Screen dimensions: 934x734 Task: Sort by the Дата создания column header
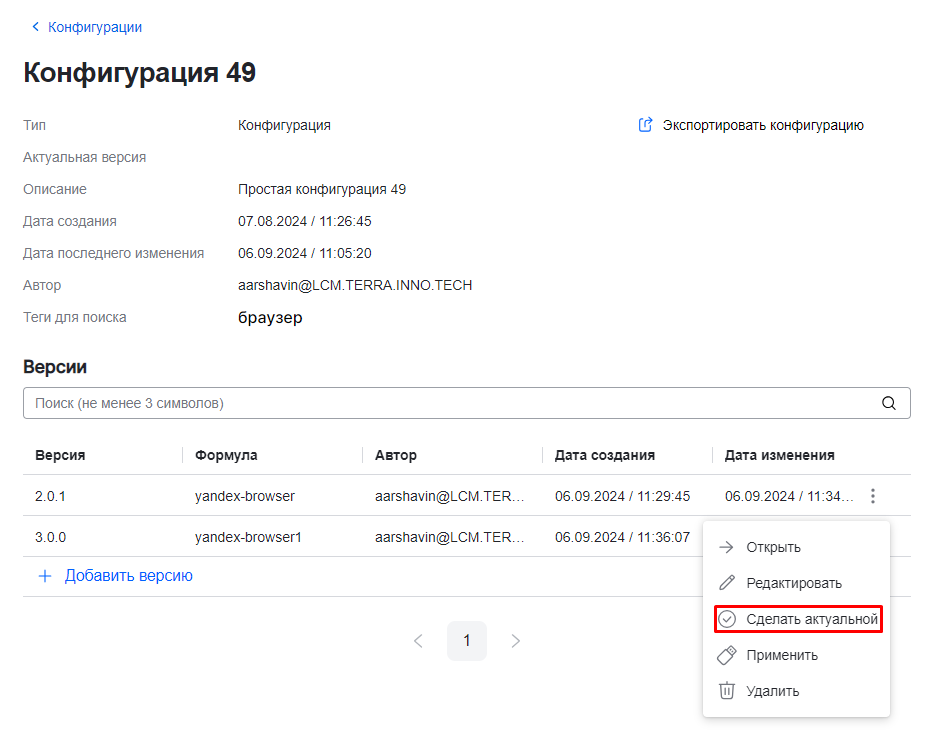coord(604,455)
